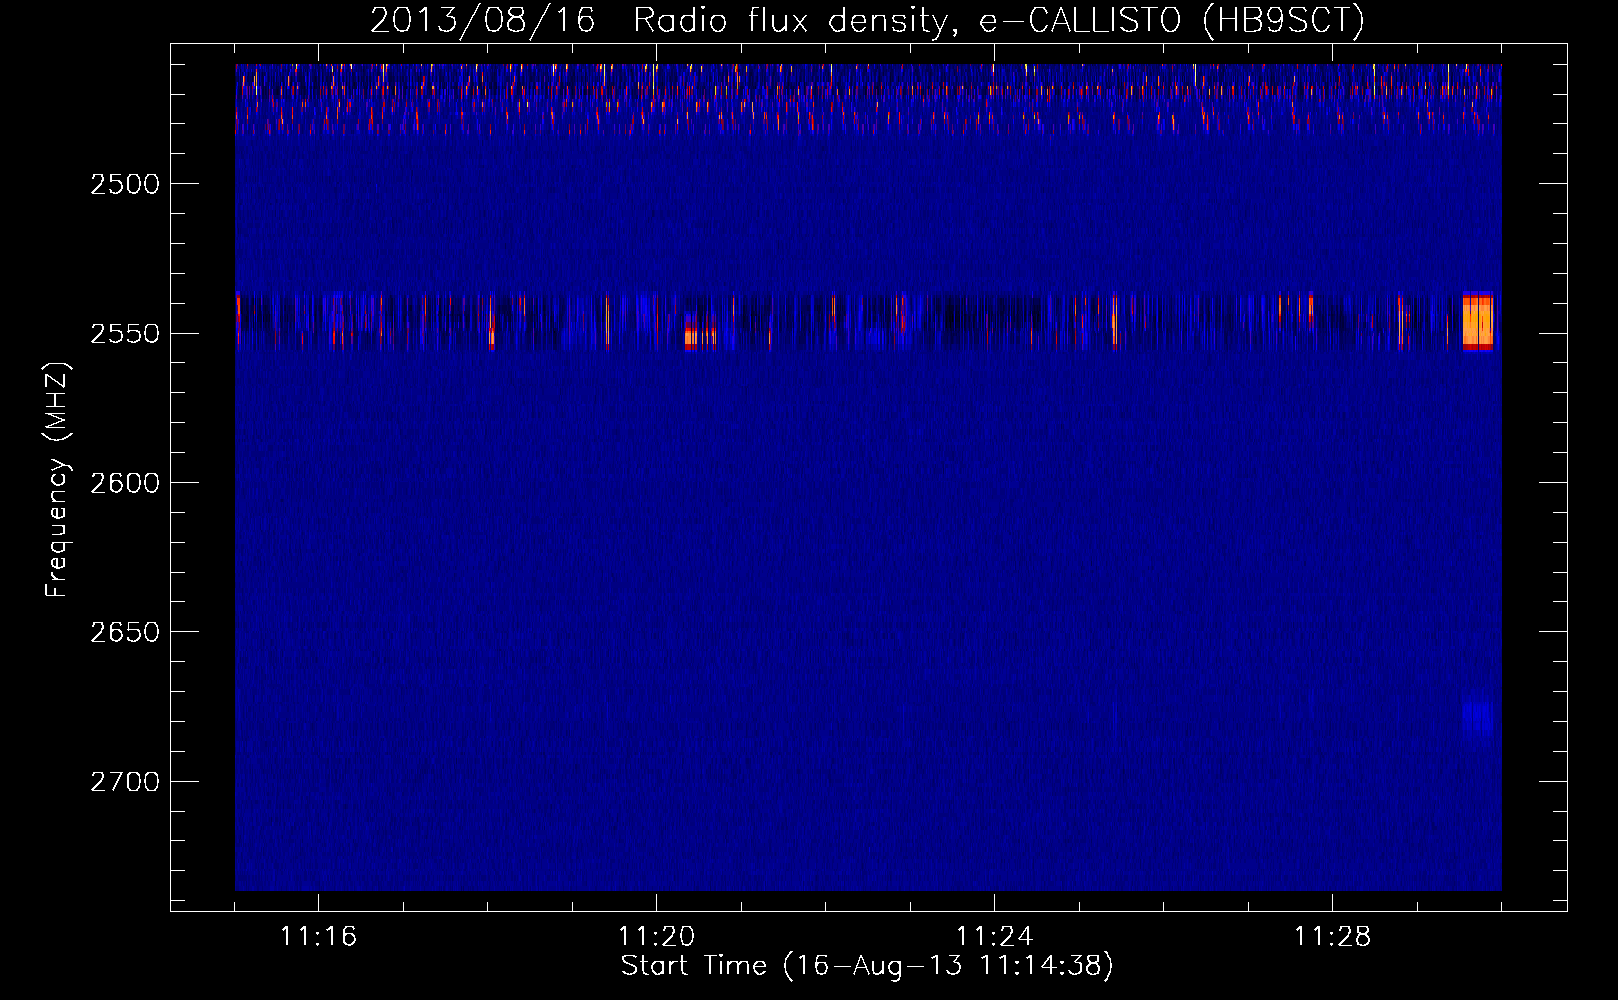This screenshot has height=1000, width=1618.
Task: Click the bright orange burst near 2550 MHz
Action: (x=1477, y=322)
